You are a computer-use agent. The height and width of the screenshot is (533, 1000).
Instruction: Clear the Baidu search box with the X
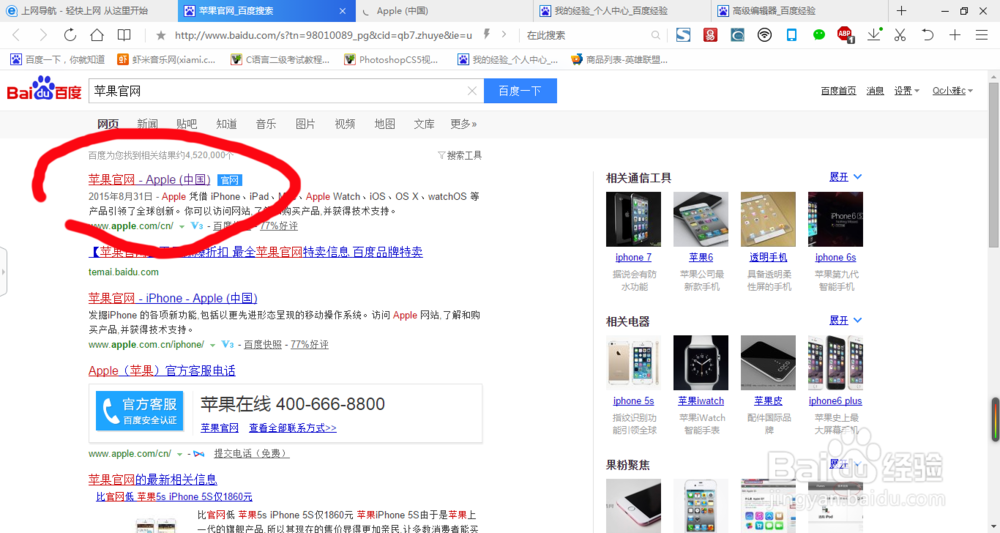coord(472,91)
